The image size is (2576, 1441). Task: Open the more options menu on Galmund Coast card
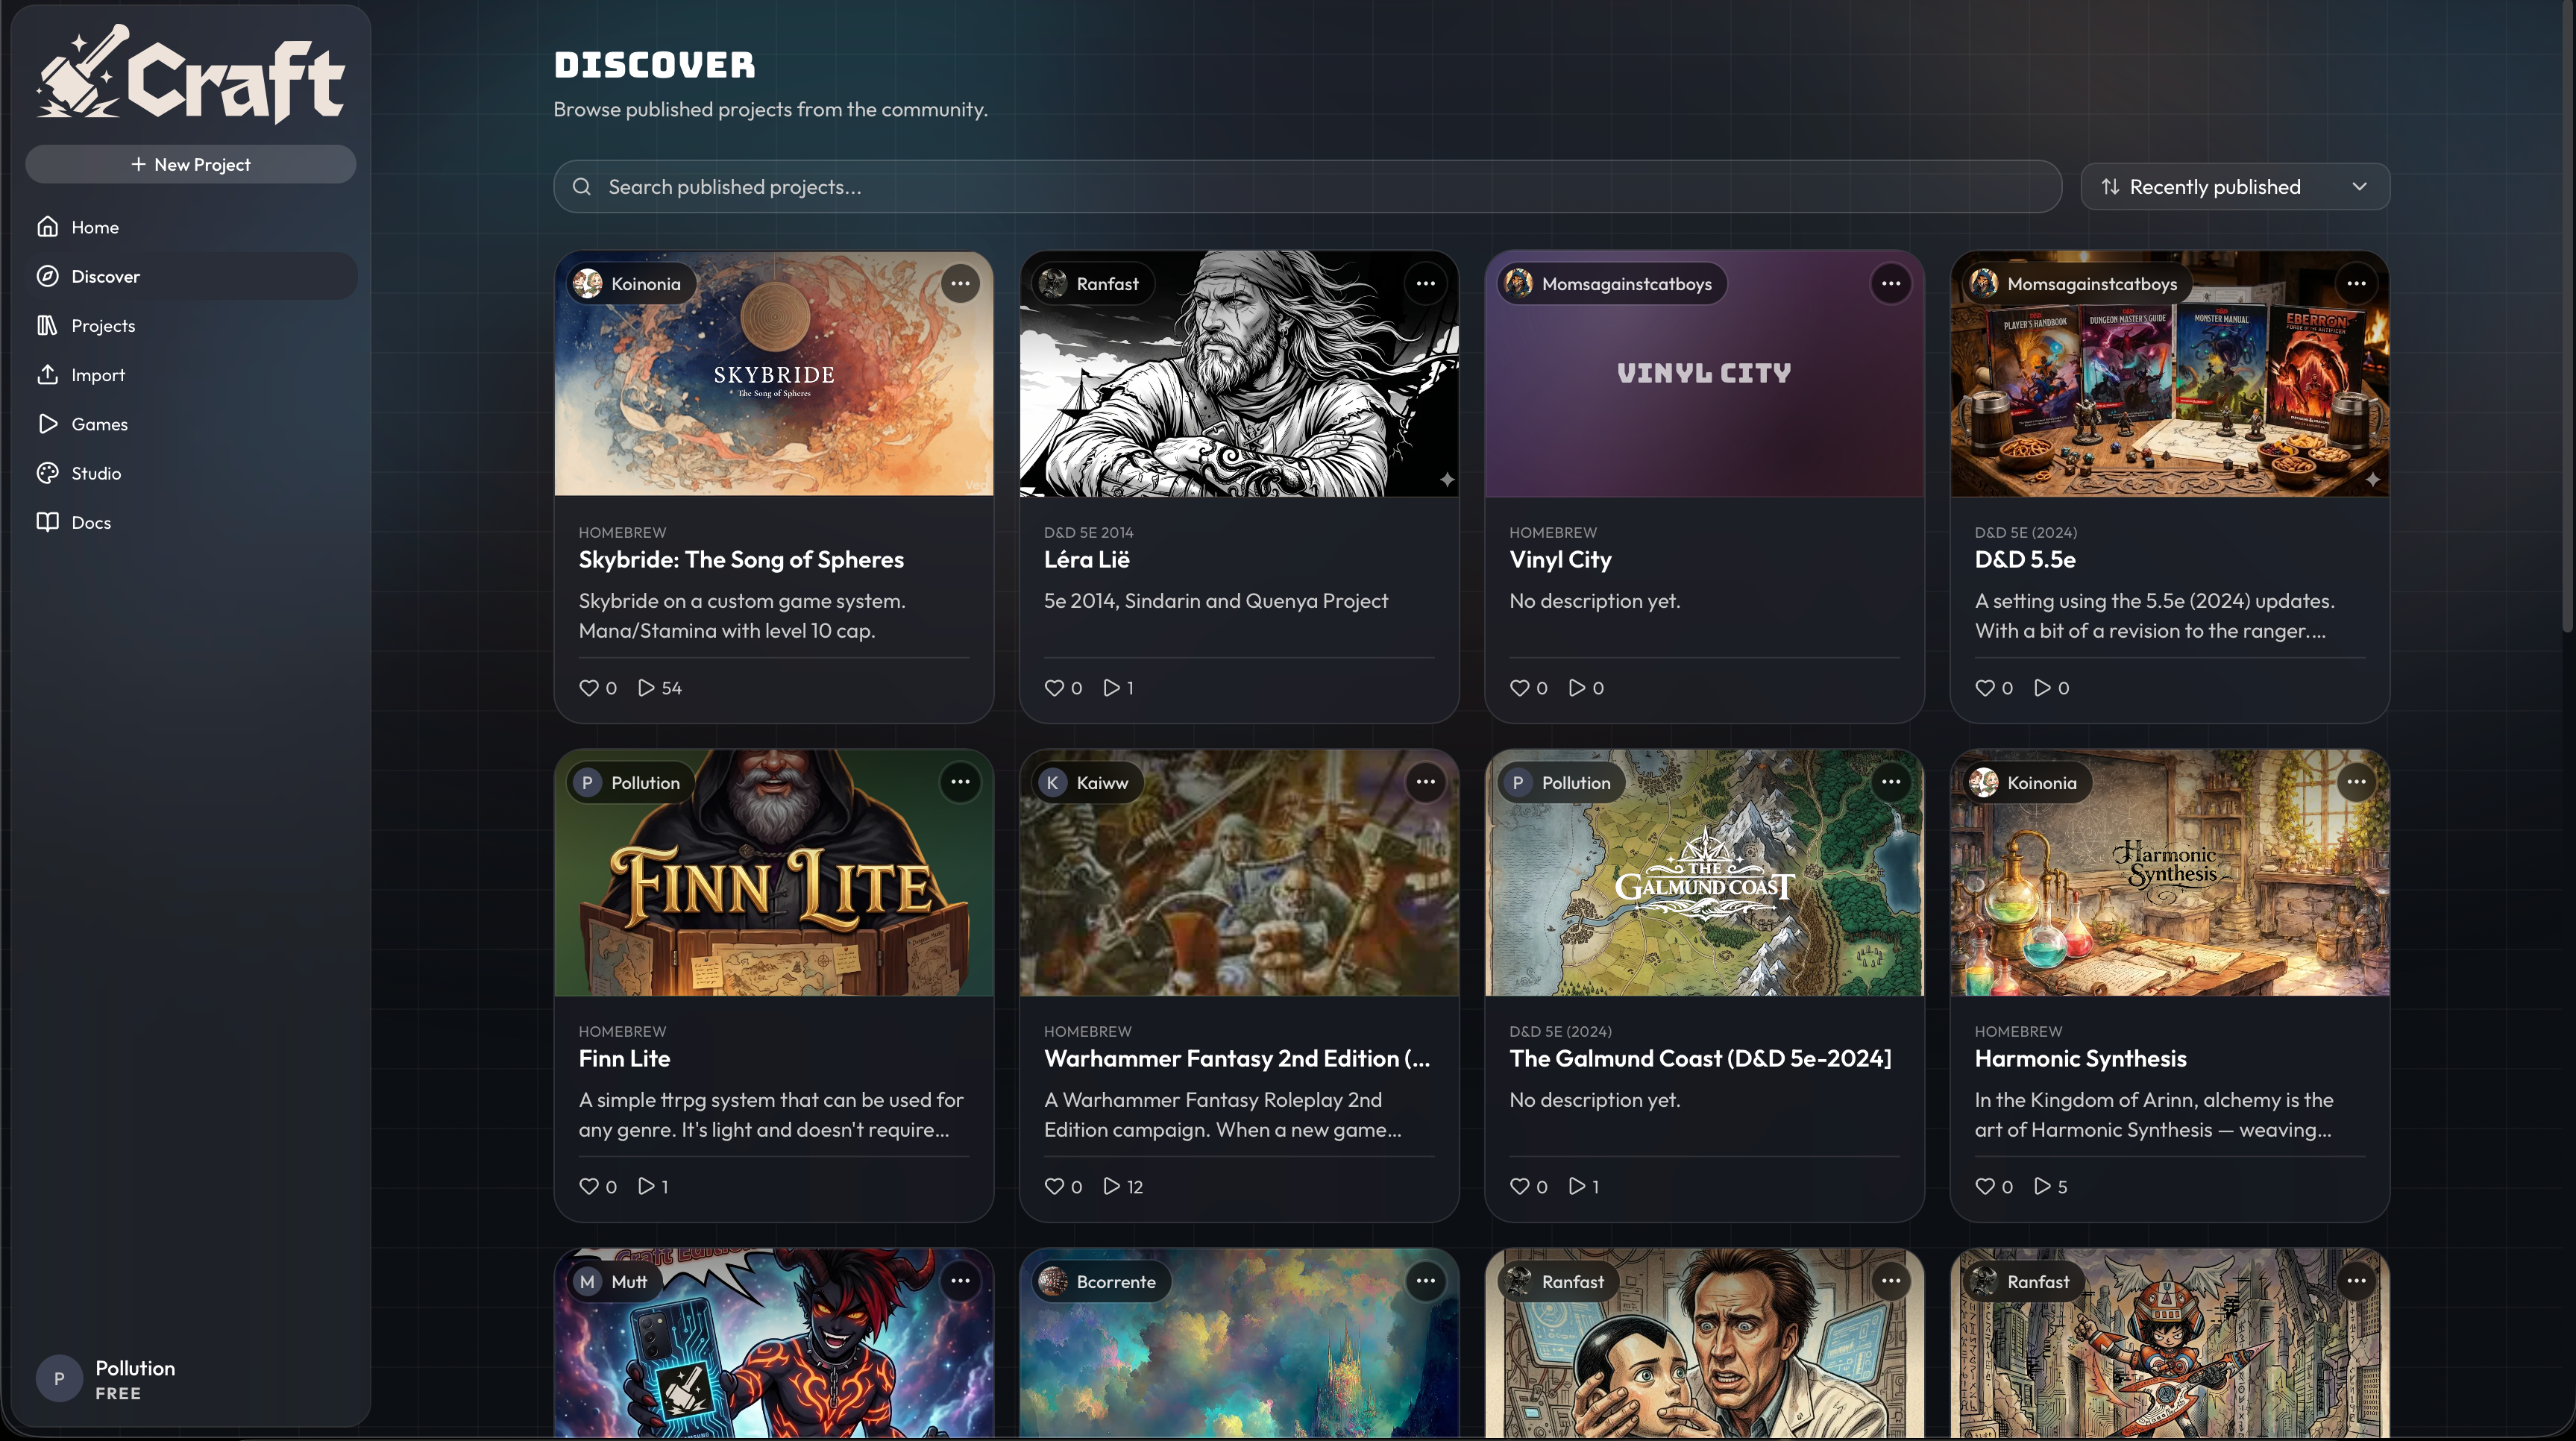click(1890, 782)
